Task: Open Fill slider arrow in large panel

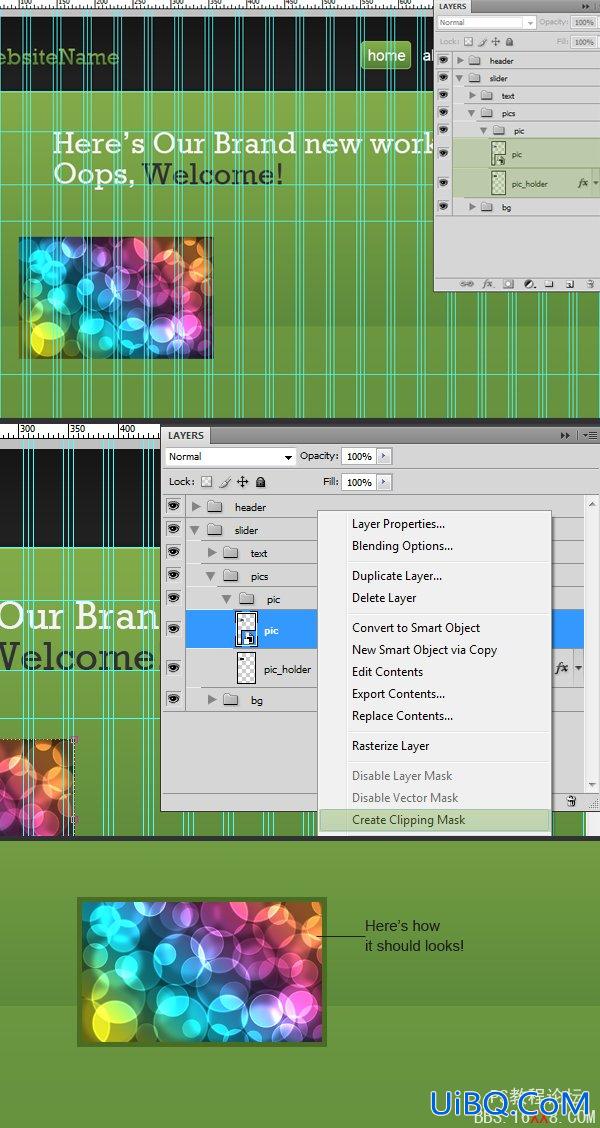Action: click(385, 482)
